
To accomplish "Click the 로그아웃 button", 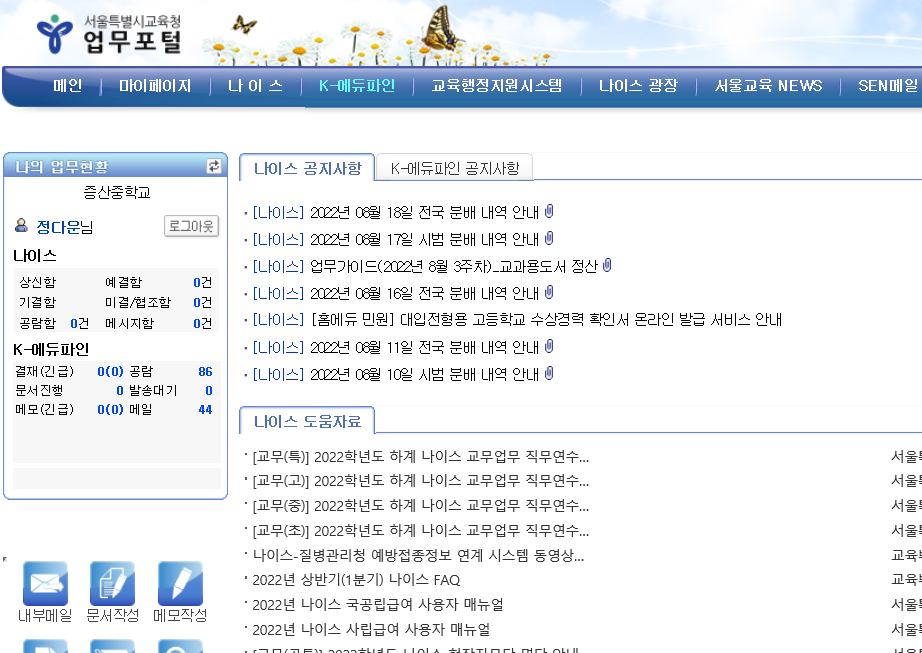I will coord(191,226).
